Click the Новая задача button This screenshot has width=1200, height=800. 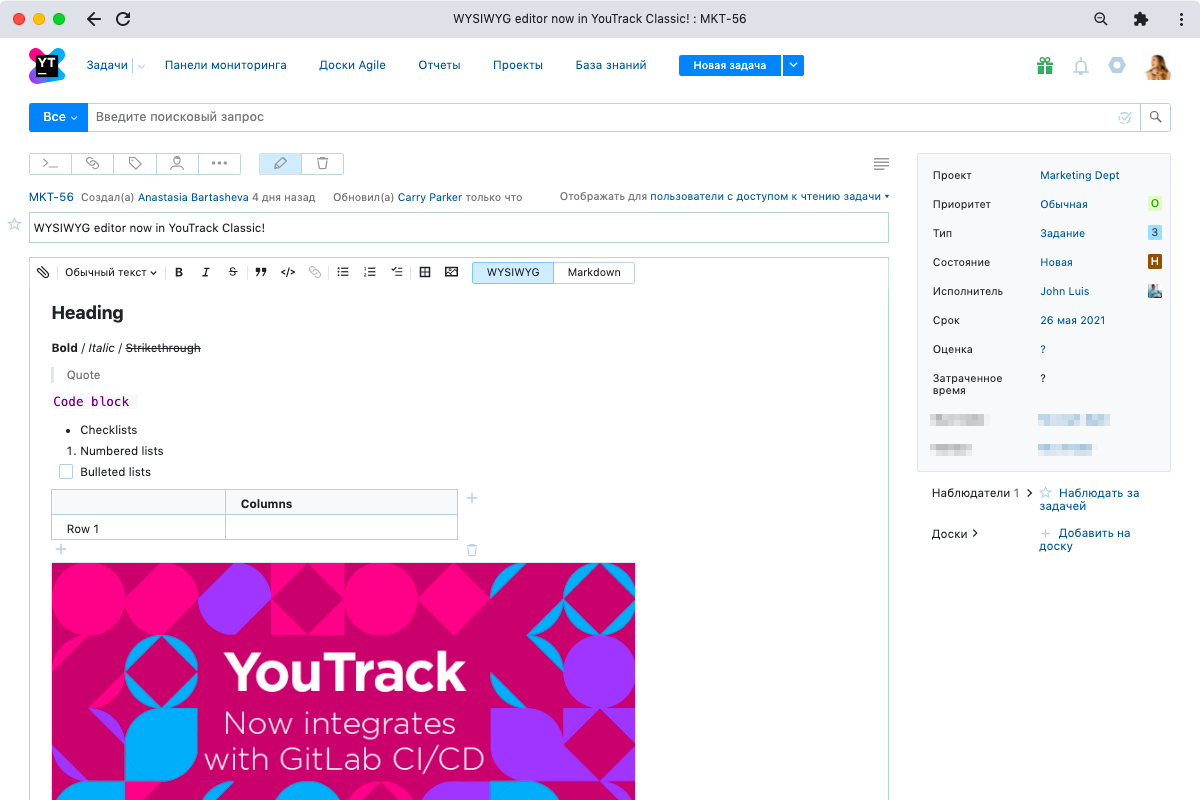(x=730, y=65)
